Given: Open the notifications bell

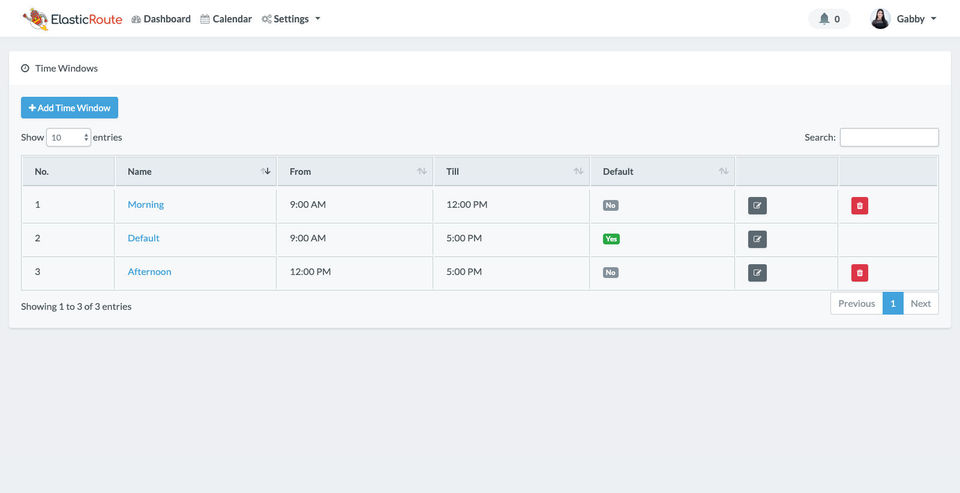Looking at the screenshot, I should pyautogui.click(x=829, y=19).
